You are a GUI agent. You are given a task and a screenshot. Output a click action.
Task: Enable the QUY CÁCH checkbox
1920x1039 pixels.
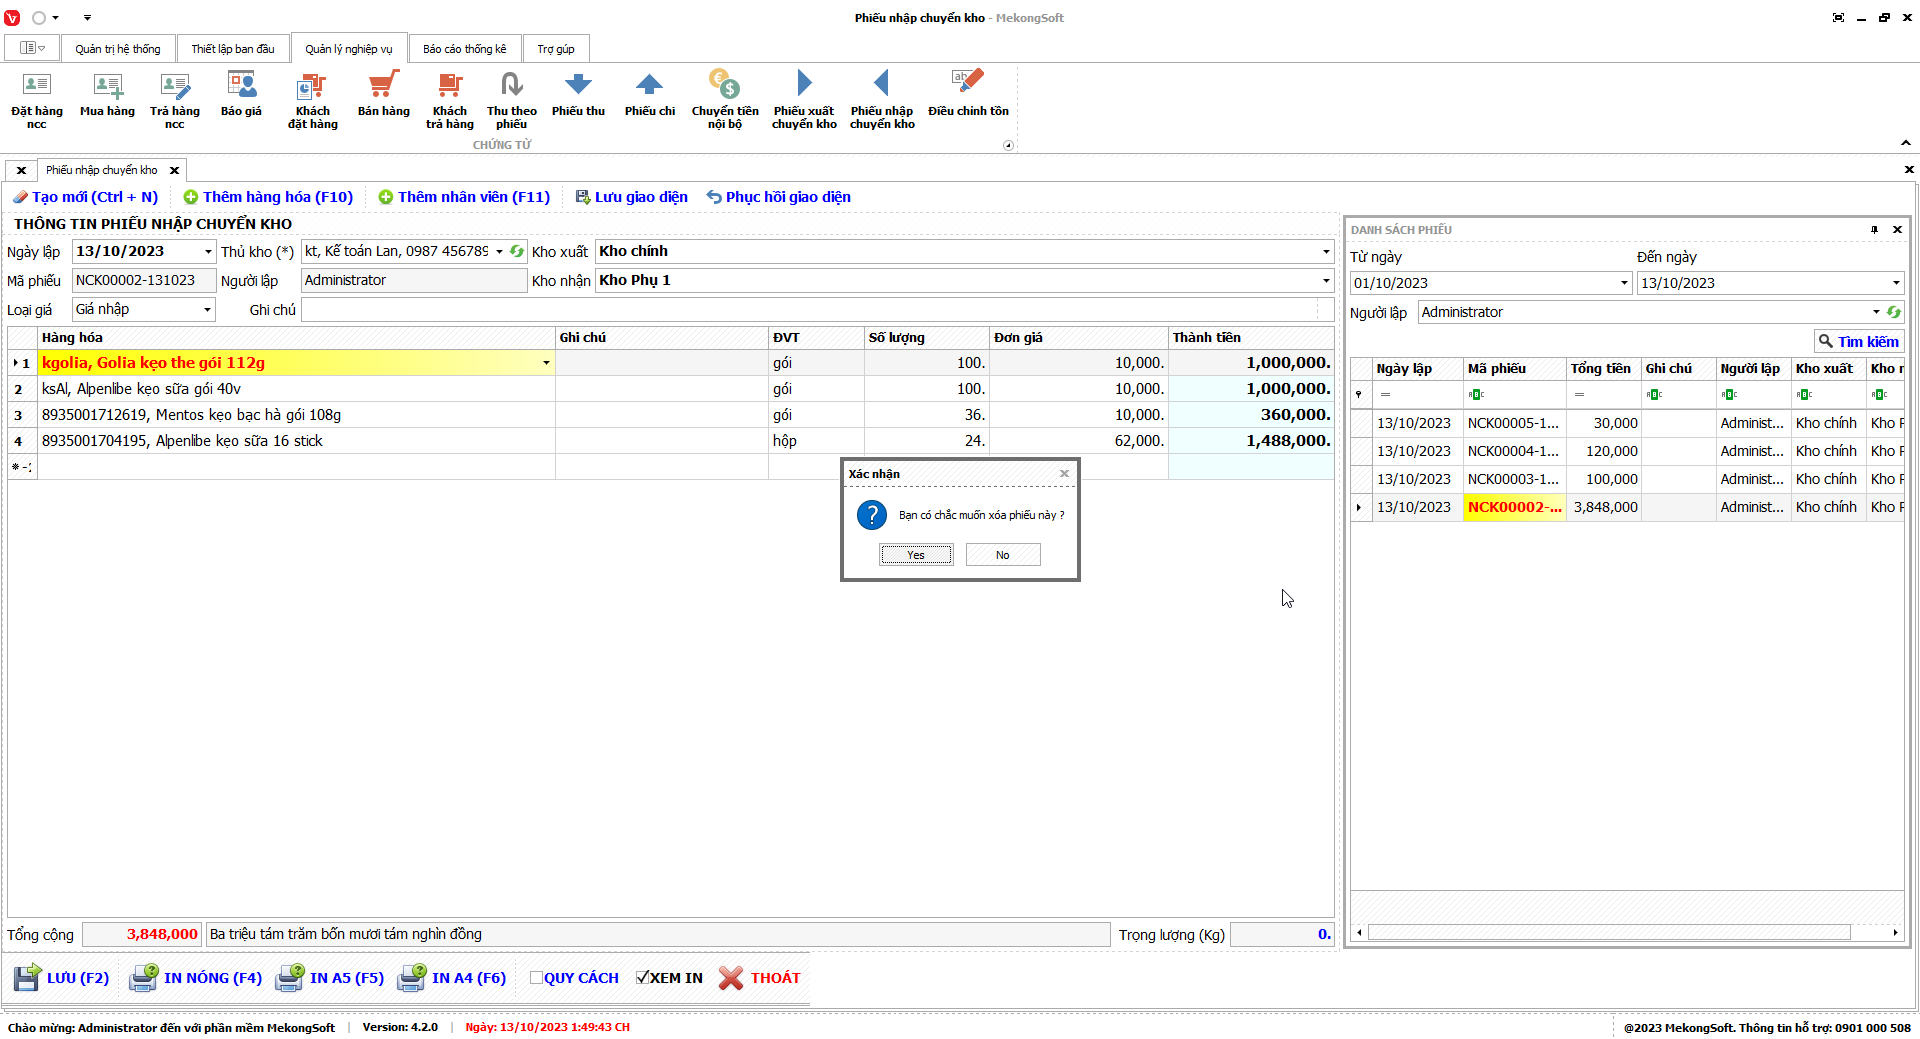click(x=537, y=978)
